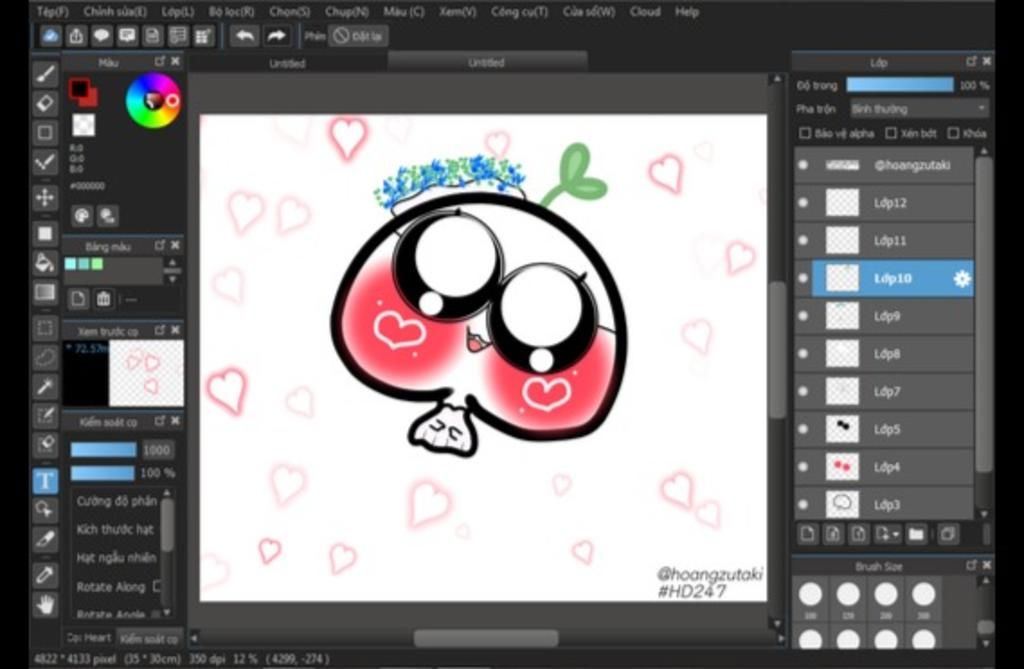Toggle the Bảo vệ alpha checkbox
Viewport: 1024px width, 669px height.
[x=805, y=133]
